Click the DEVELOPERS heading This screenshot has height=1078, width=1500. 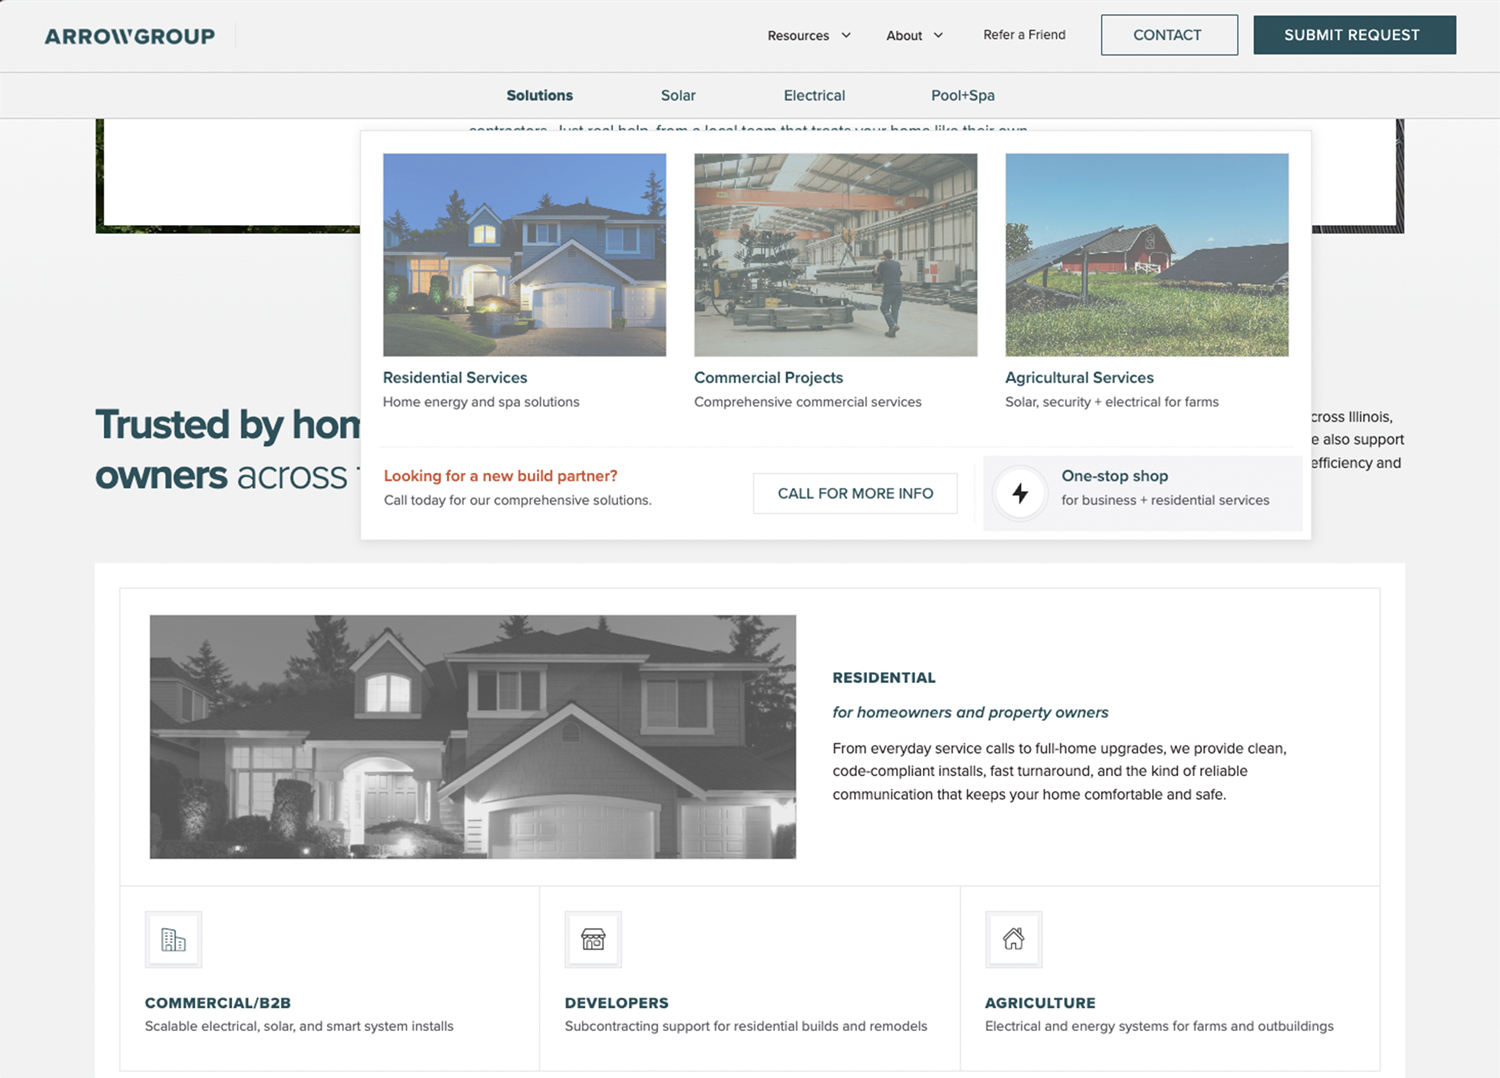617,1002
